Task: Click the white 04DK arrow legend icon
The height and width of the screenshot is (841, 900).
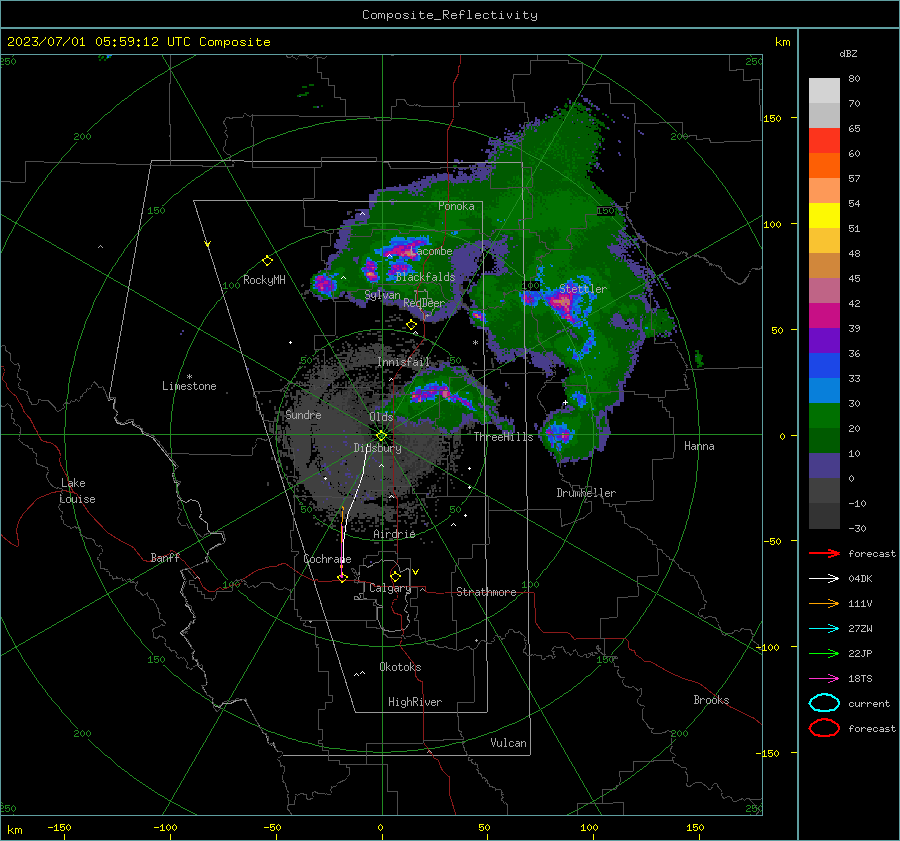Action: 824,579
